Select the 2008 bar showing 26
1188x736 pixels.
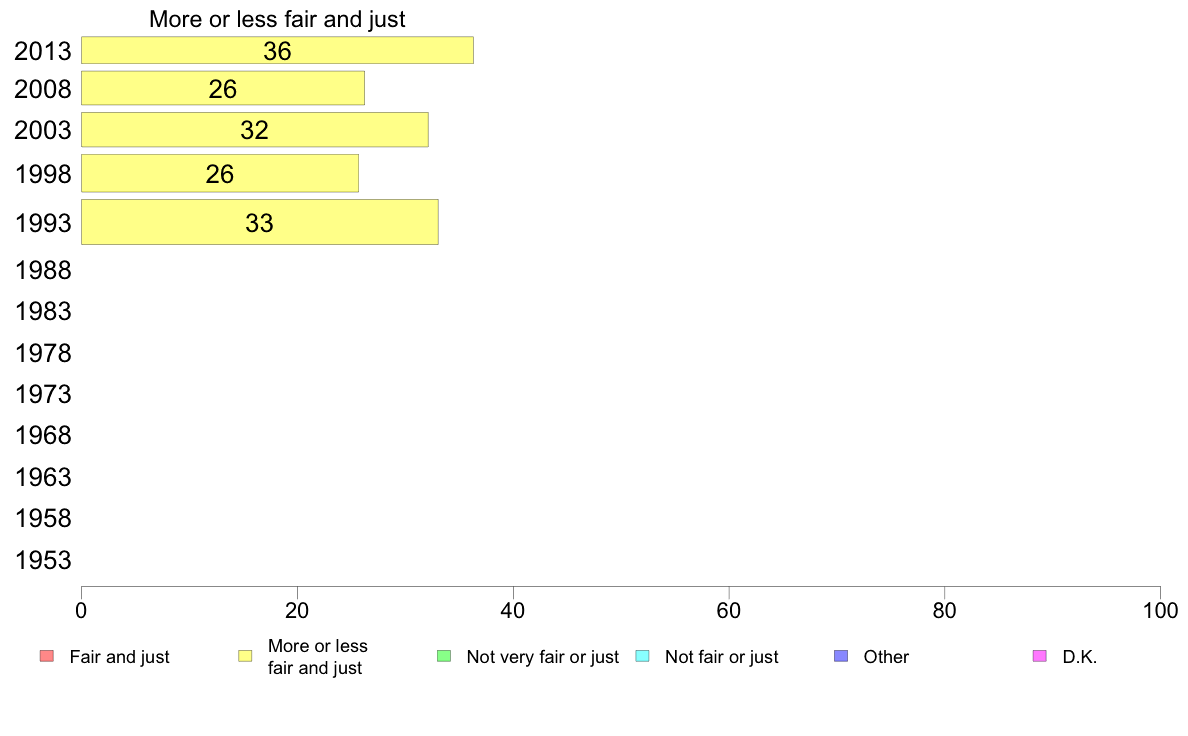coord(223,88)
